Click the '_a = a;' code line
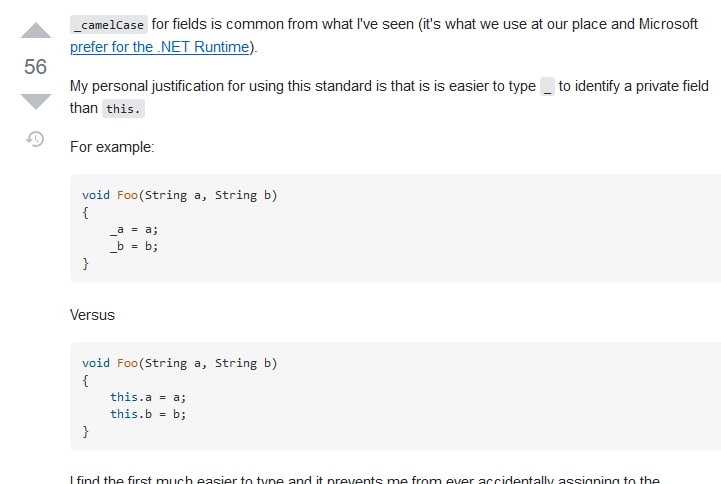The height and width of the screenshot is (484, 721). coord(134,229)
